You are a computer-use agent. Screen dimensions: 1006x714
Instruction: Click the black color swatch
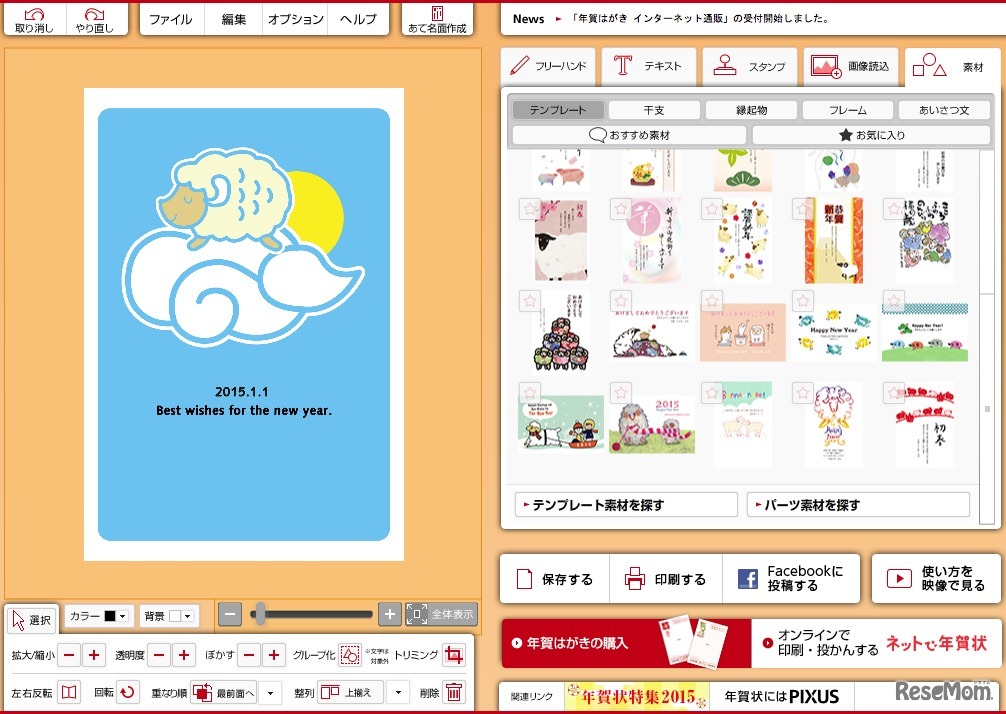[x=110, y=616]
